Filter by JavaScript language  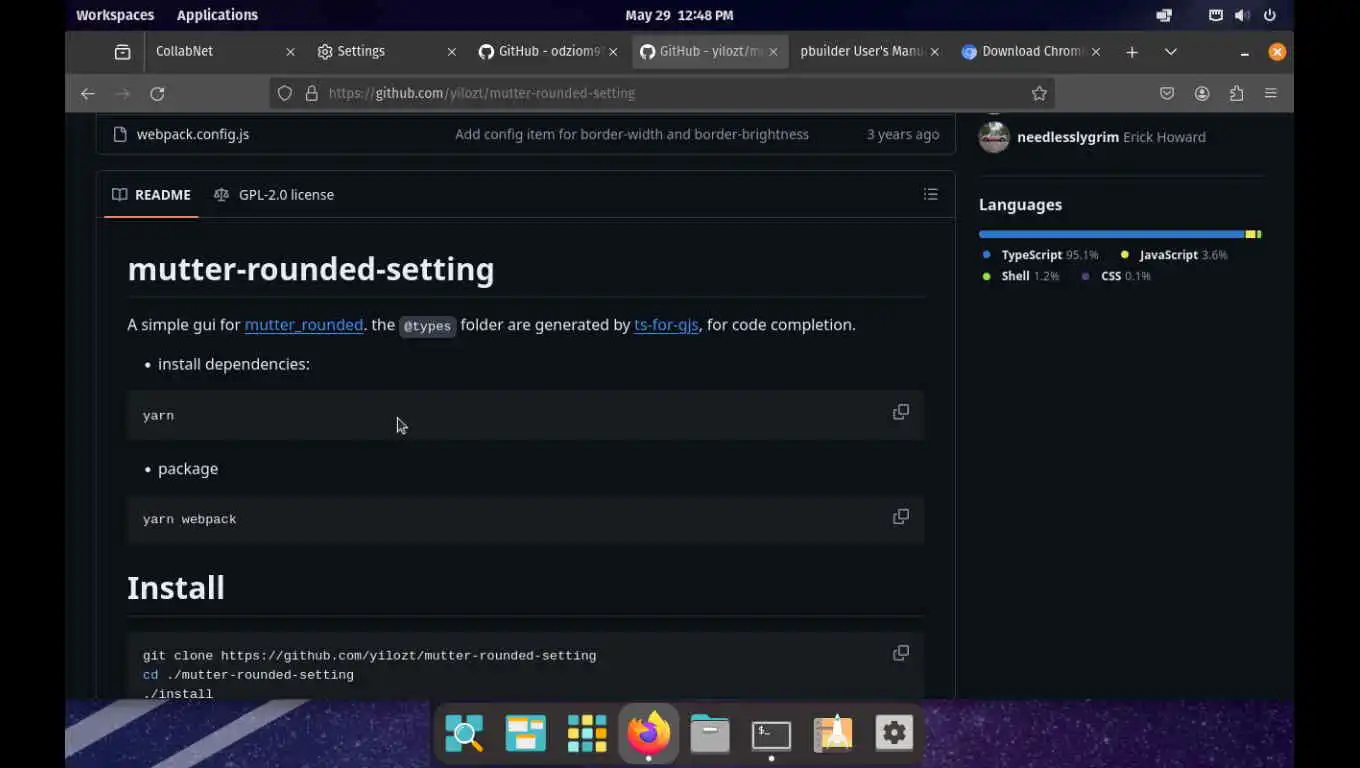(1174, 255)
